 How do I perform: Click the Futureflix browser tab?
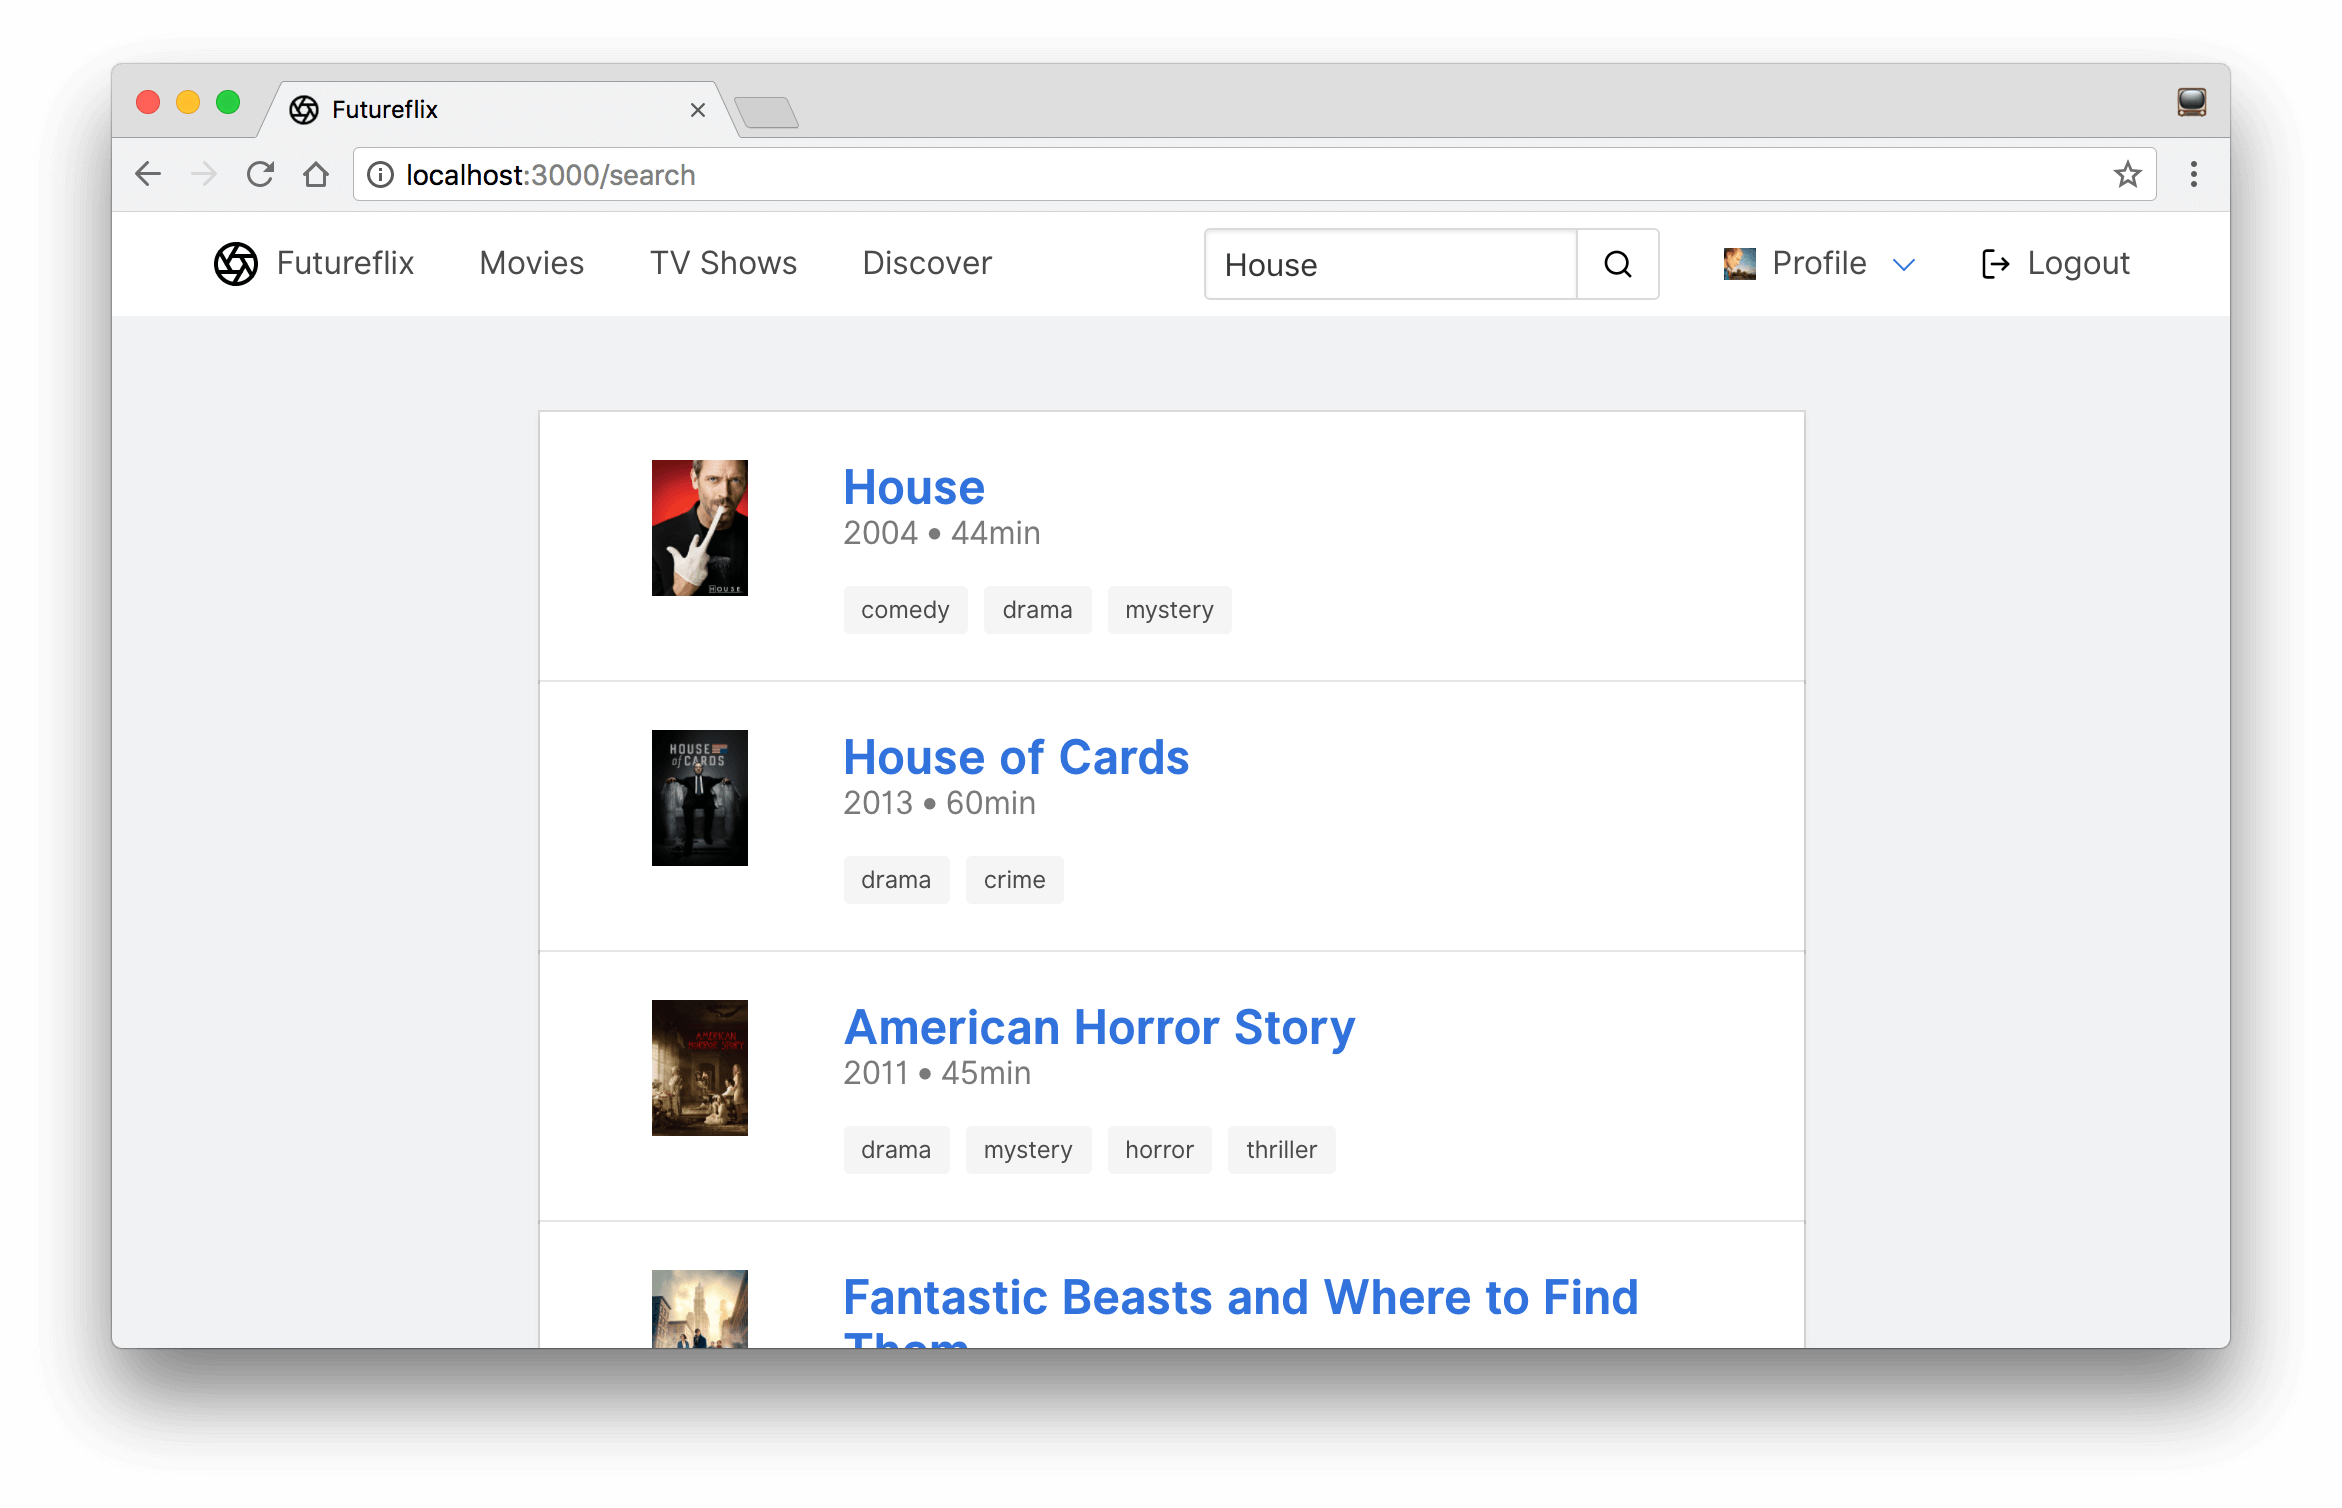coord(498,109)
